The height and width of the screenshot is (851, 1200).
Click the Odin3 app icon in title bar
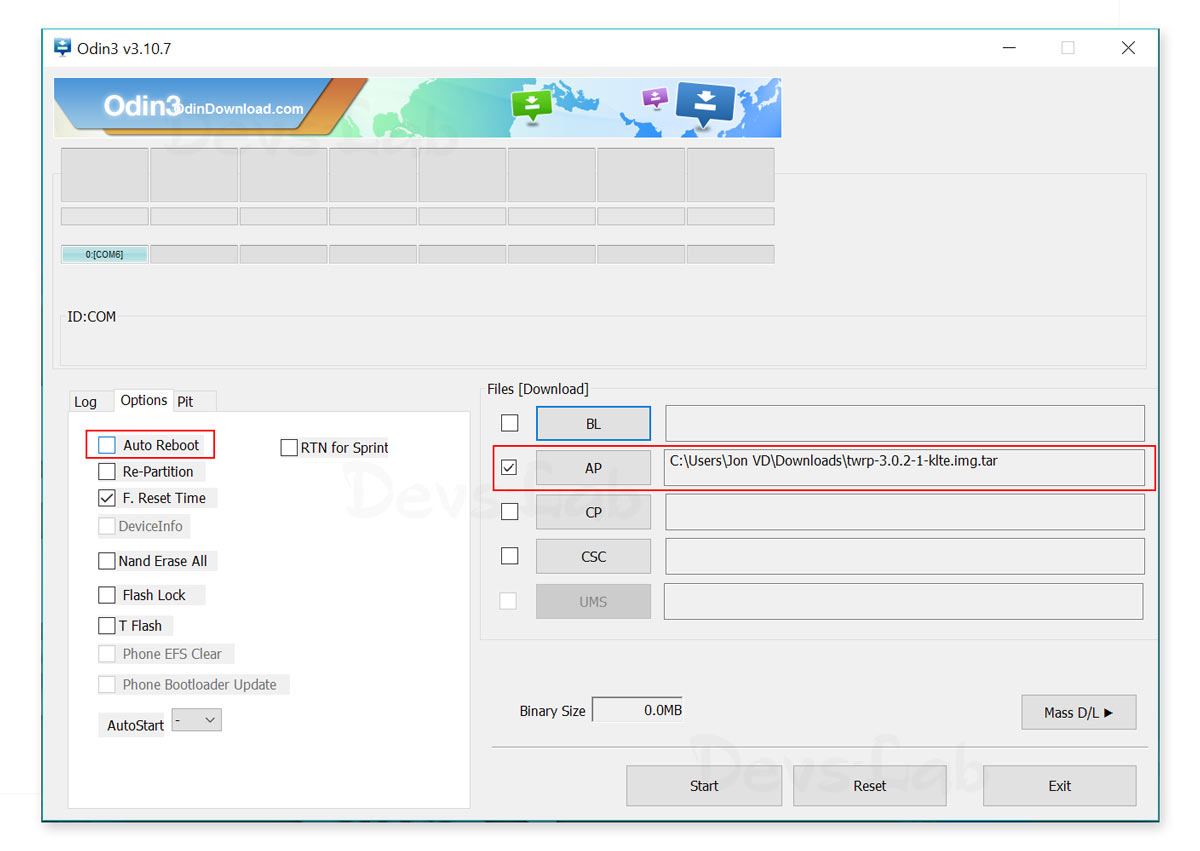[63, 48]
